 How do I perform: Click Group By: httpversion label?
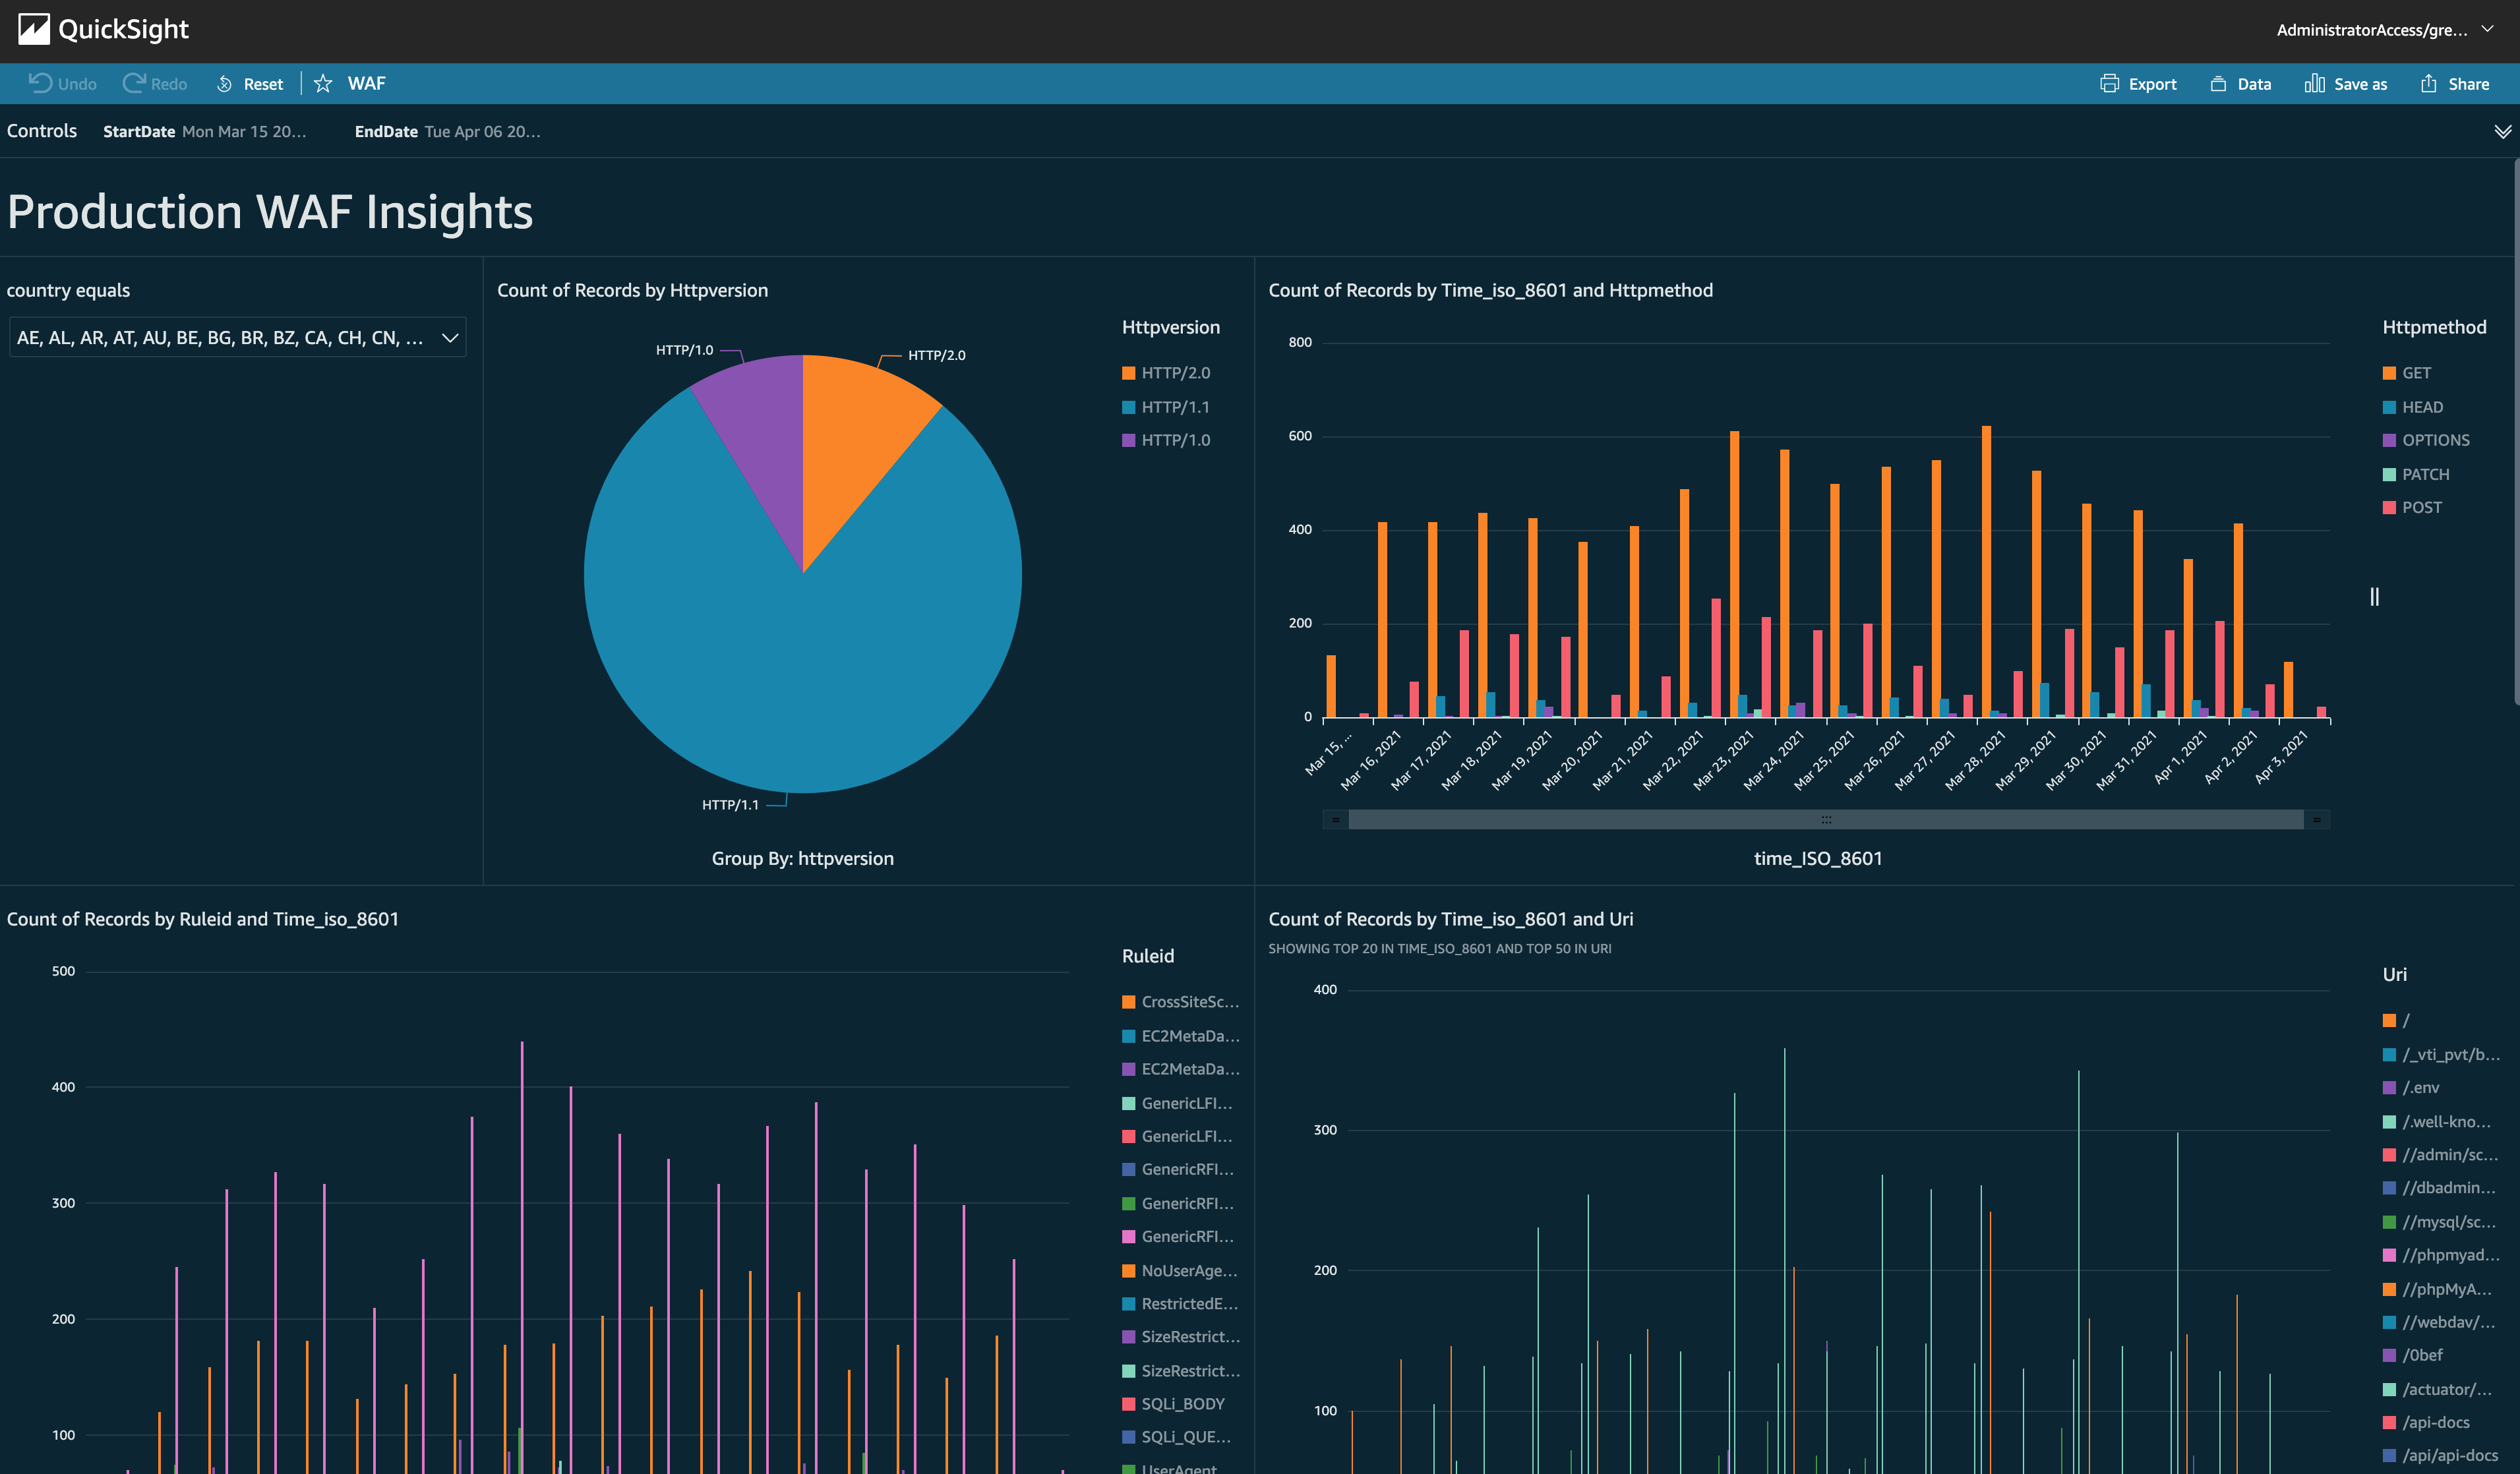802,859
